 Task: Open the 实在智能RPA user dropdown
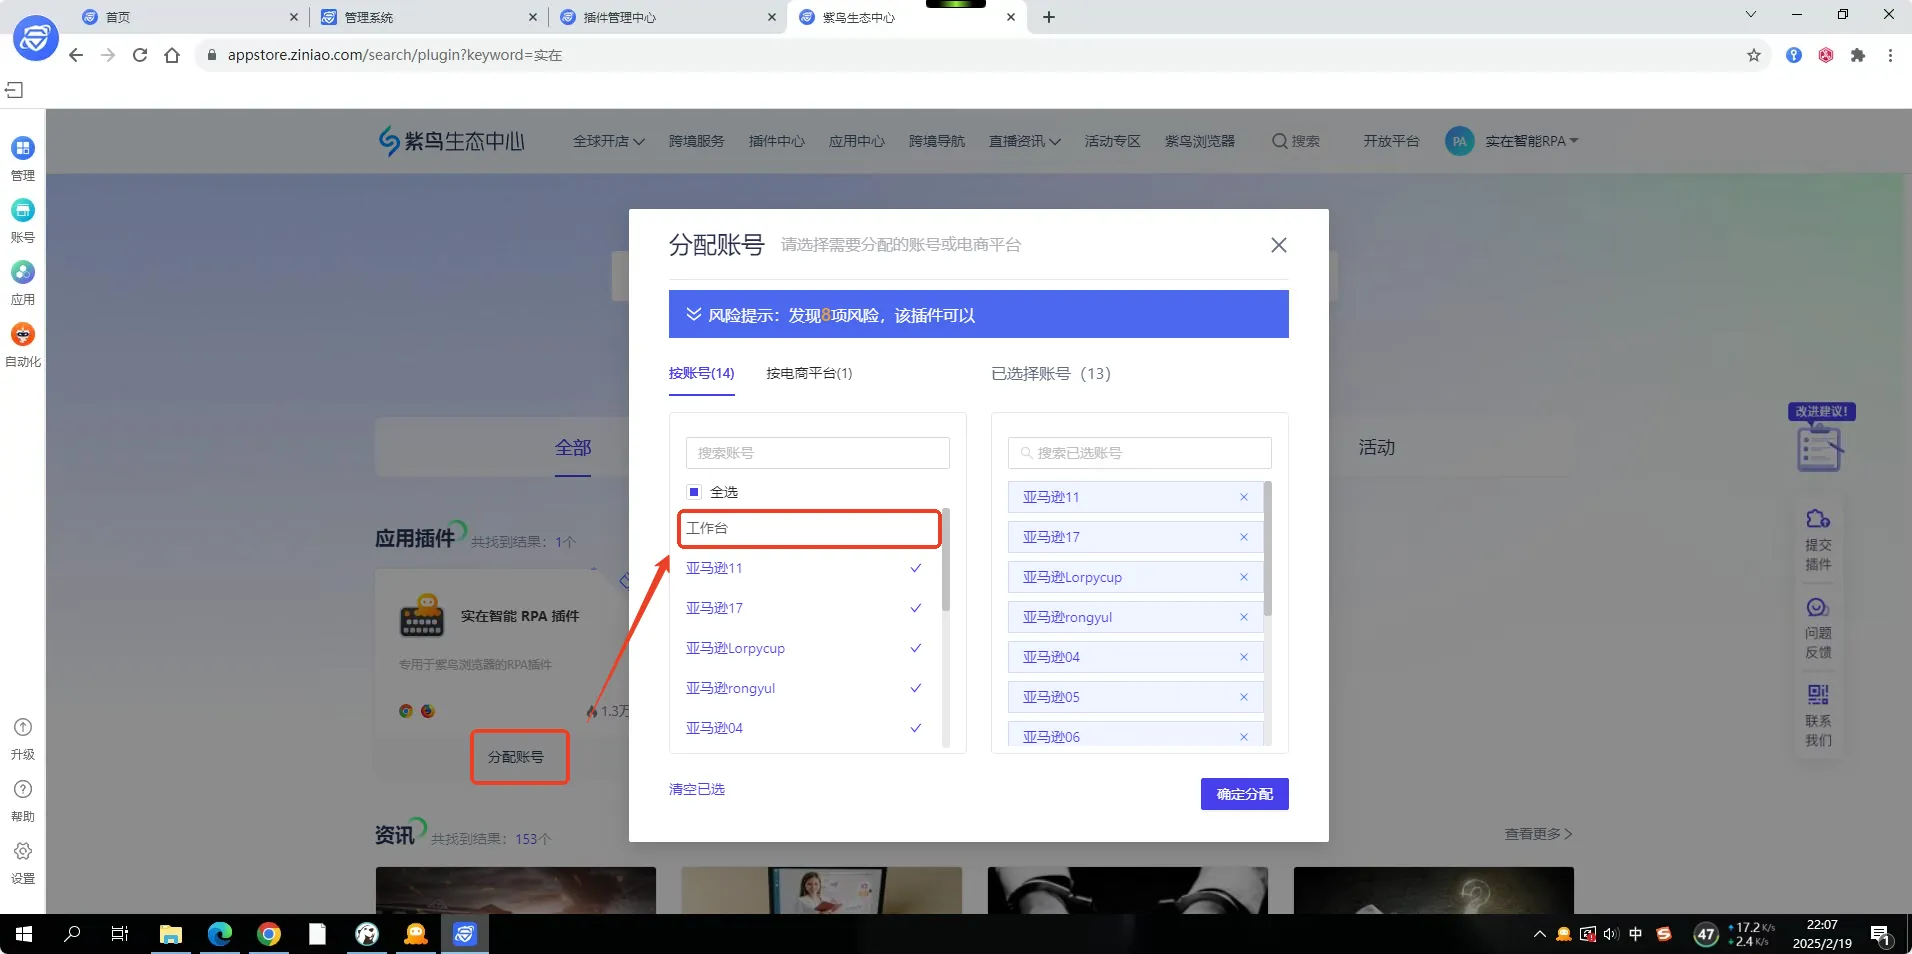click(1531, 141)
